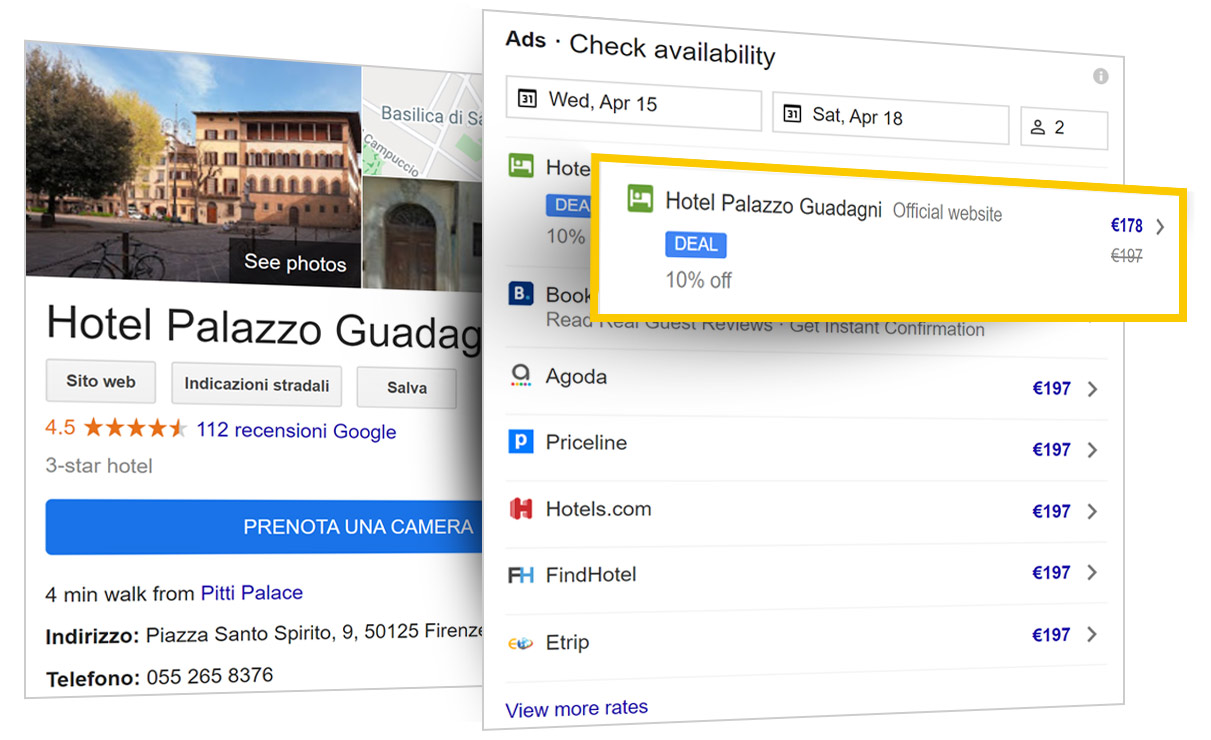Image resolution: width=1211 pixels, height=740 pixels.
Task: Click the €197 price in Priceline row
Action: coord(1052,450)
